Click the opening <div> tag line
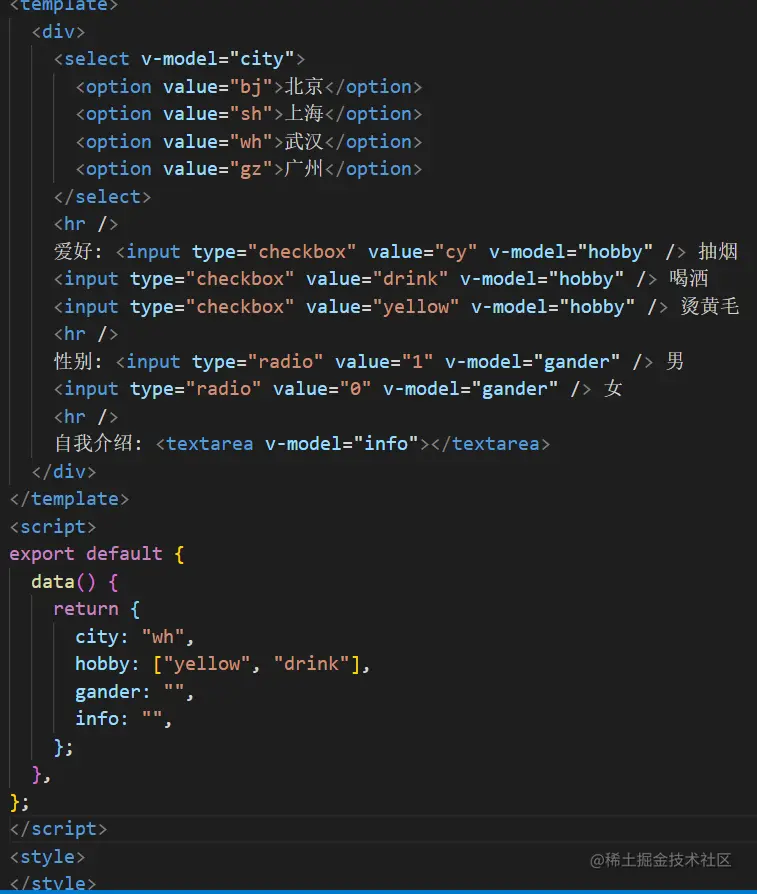Image resolution: width=757 pixels, height=894 pixels. (58, 31)
